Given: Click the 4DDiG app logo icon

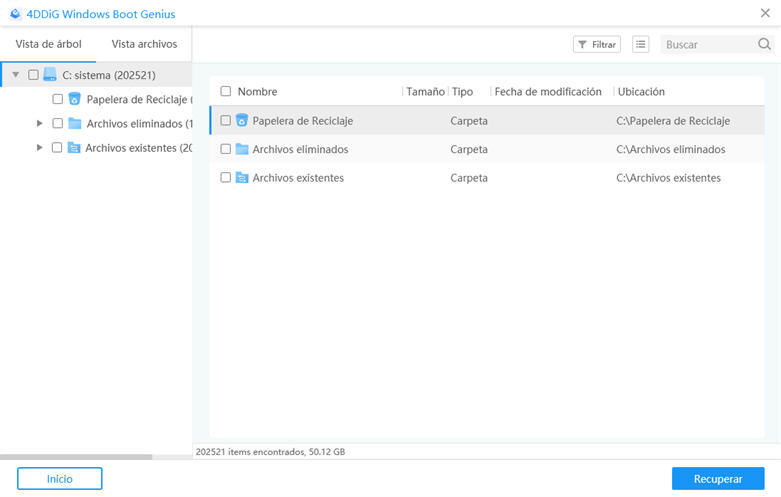Looking at the screenshot, I should click(15, 14).
